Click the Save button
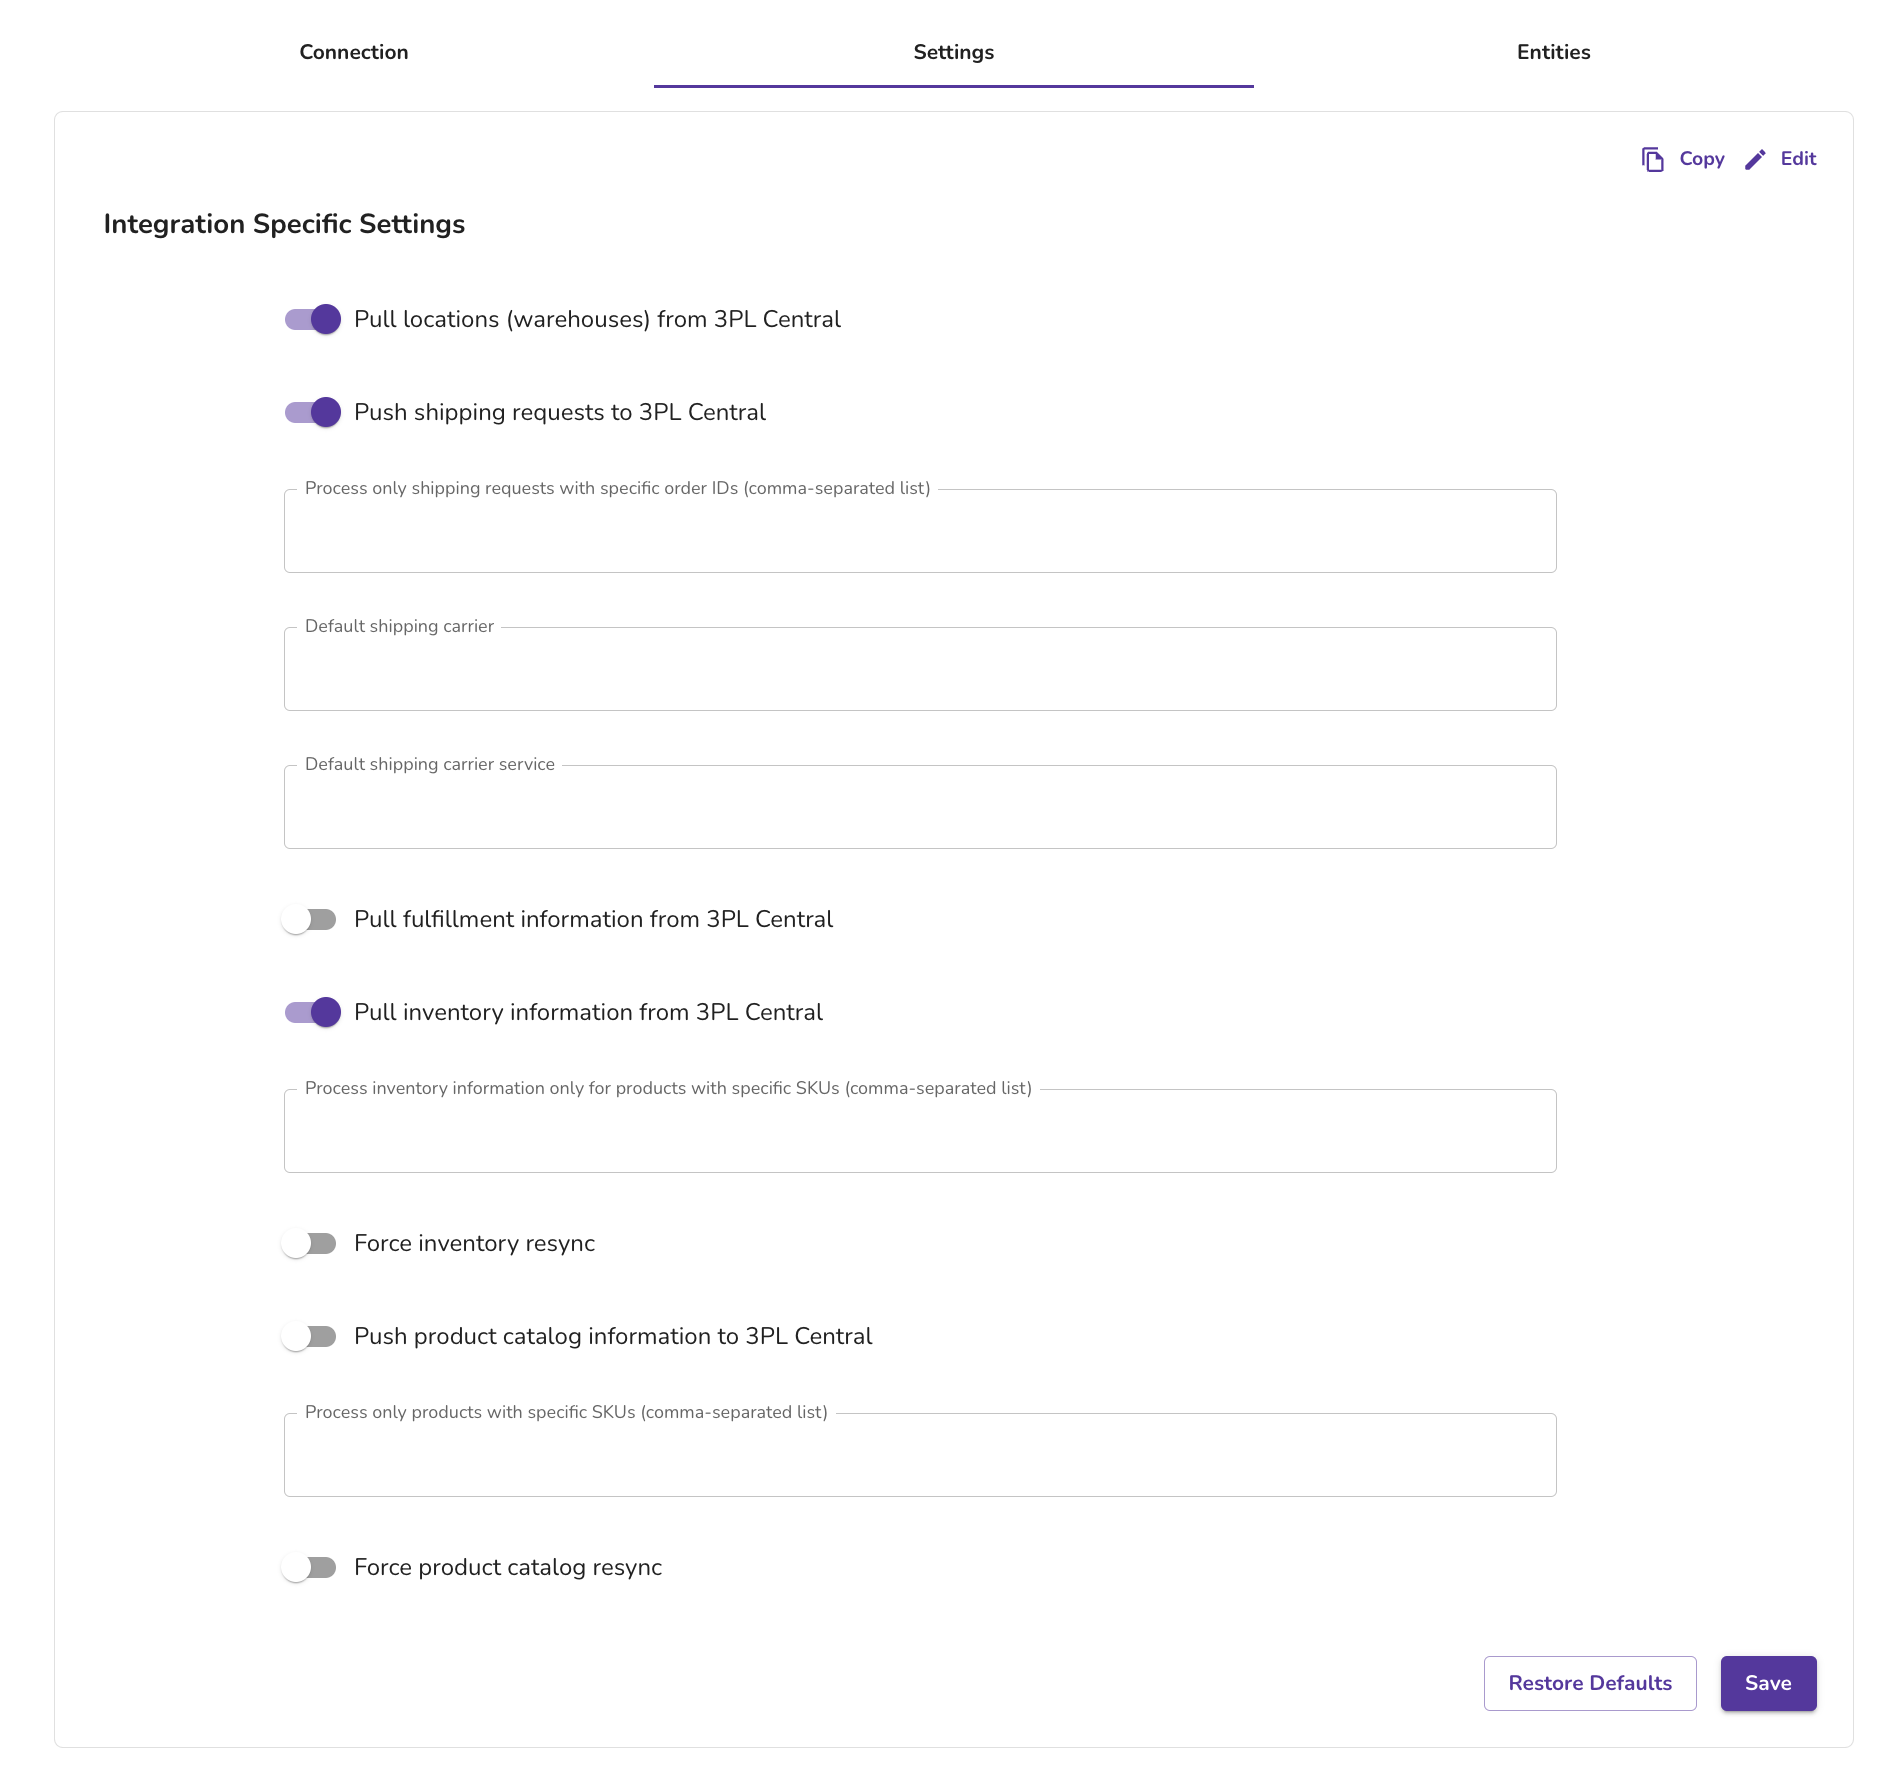This screenshot has height=1768, width=1896. pyautogui.click(x=1768, y=1683)
